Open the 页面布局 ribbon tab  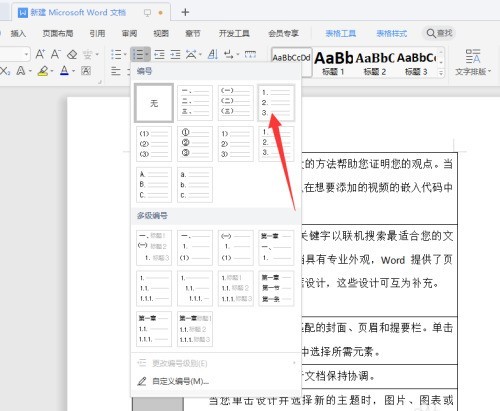point(58,33)
